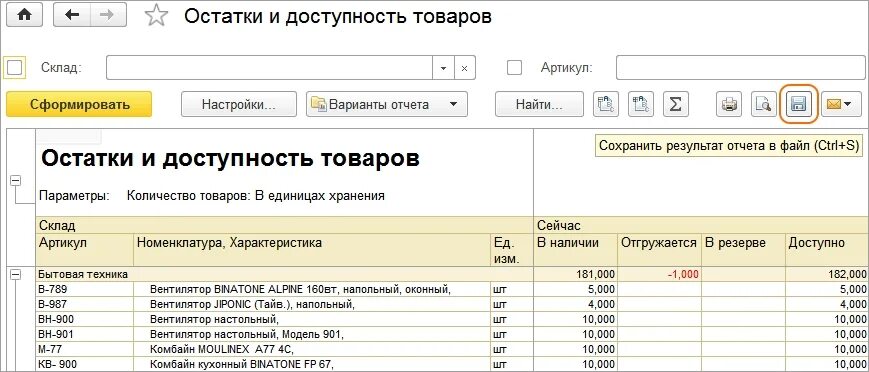The height and width of the screenshot is (372, 869).
Task: Select the Сейчас header cell
Action: coord(701,226)
